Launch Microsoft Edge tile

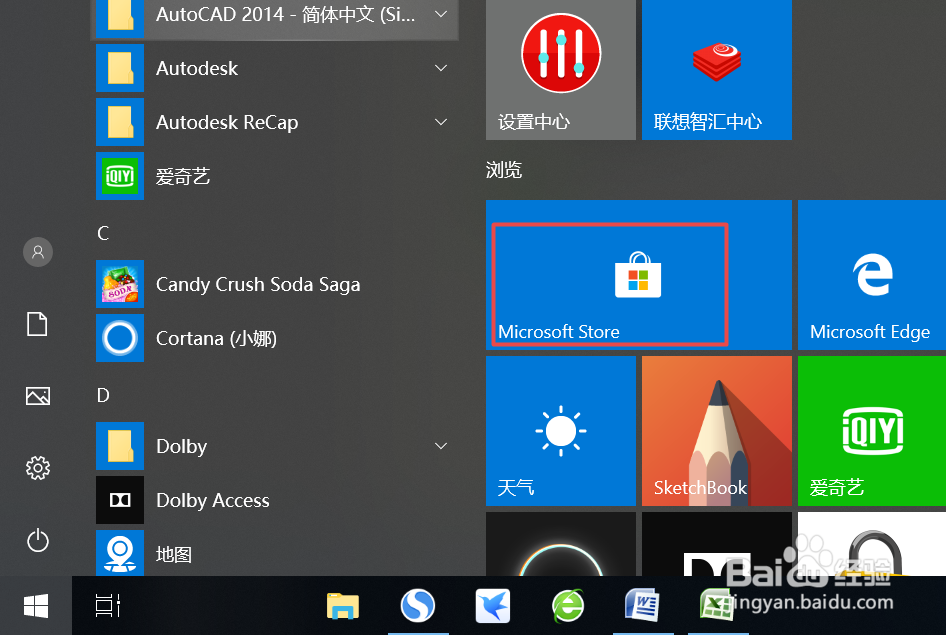872,275
